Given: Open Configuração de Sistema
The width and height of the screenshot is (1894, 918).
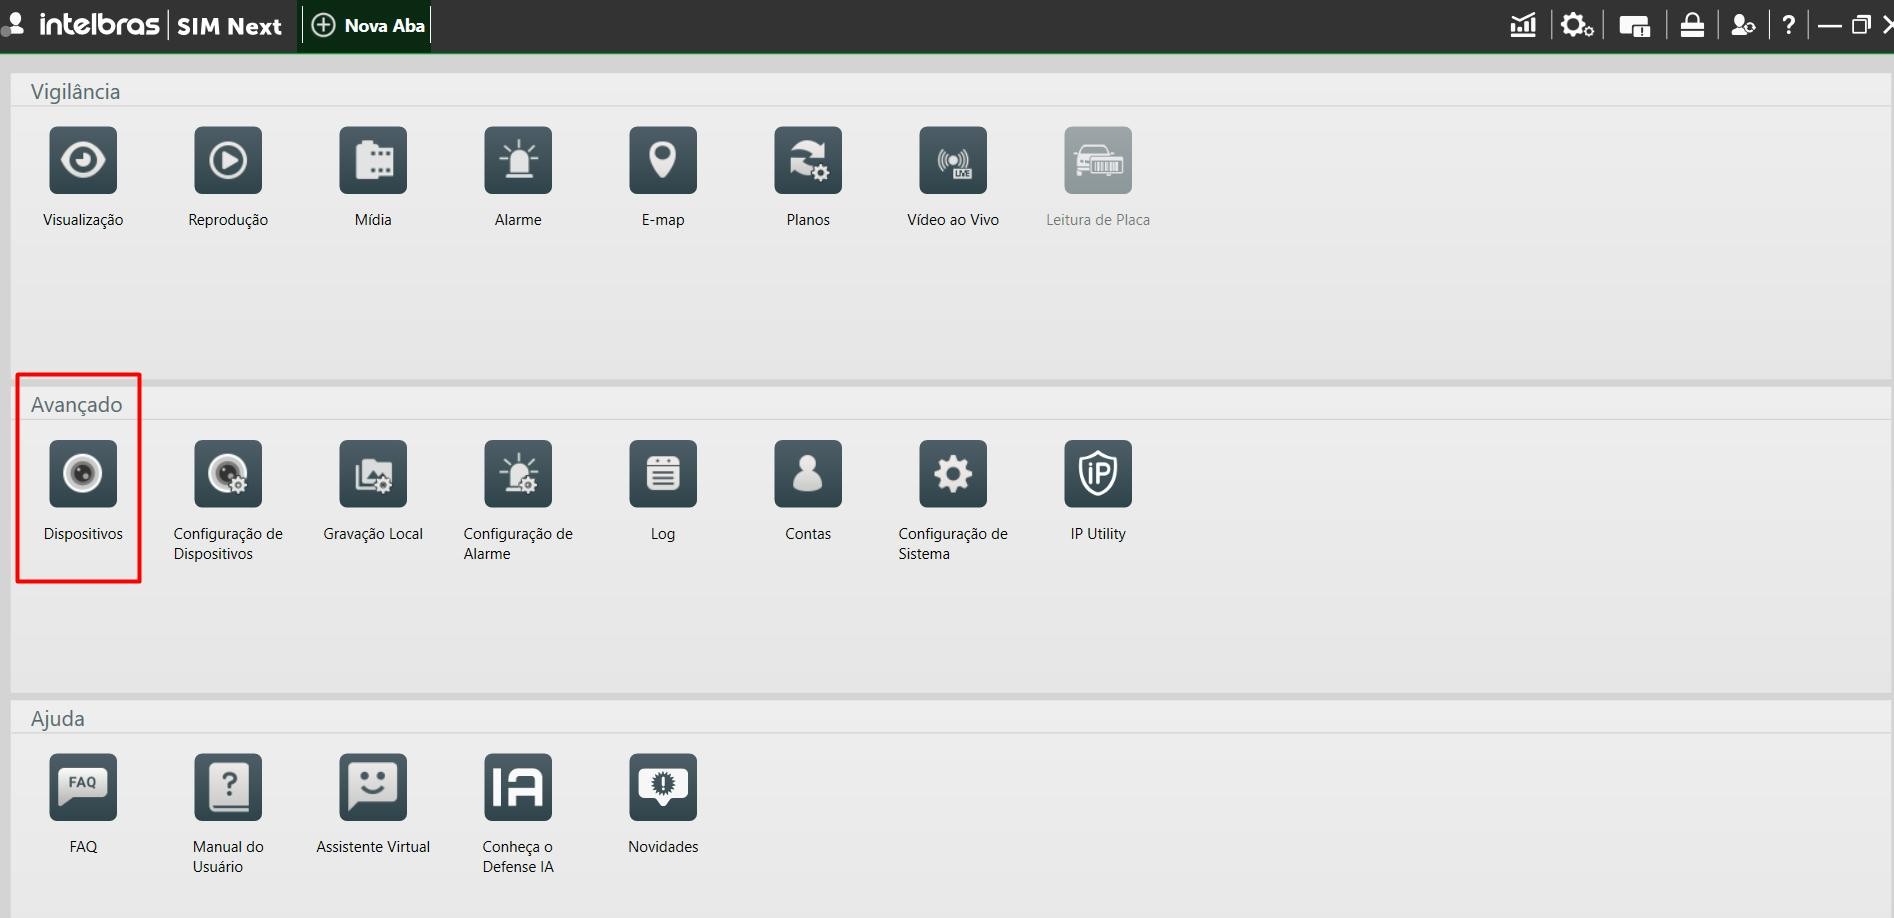Looking at the screenshot, I should click(953, 474).
